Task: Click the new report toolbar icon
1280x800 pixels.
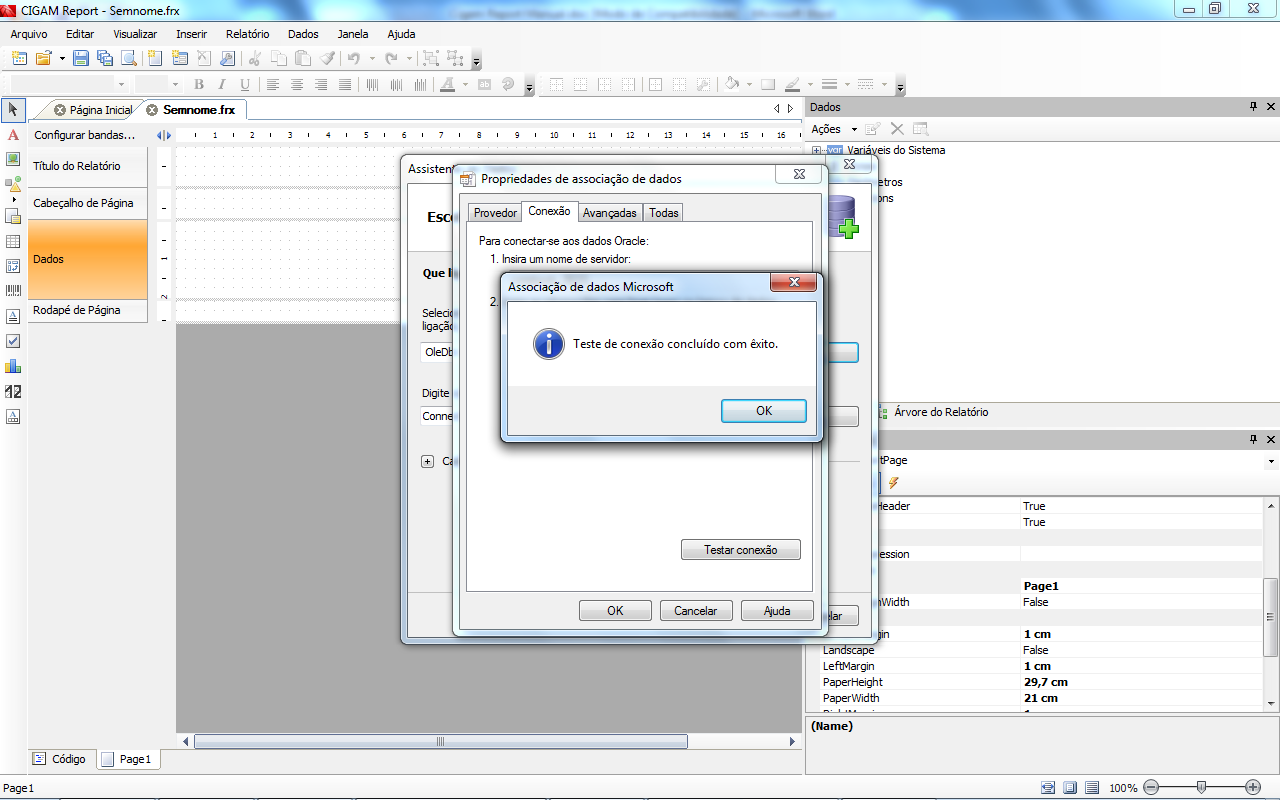Action: click(19, 58)
